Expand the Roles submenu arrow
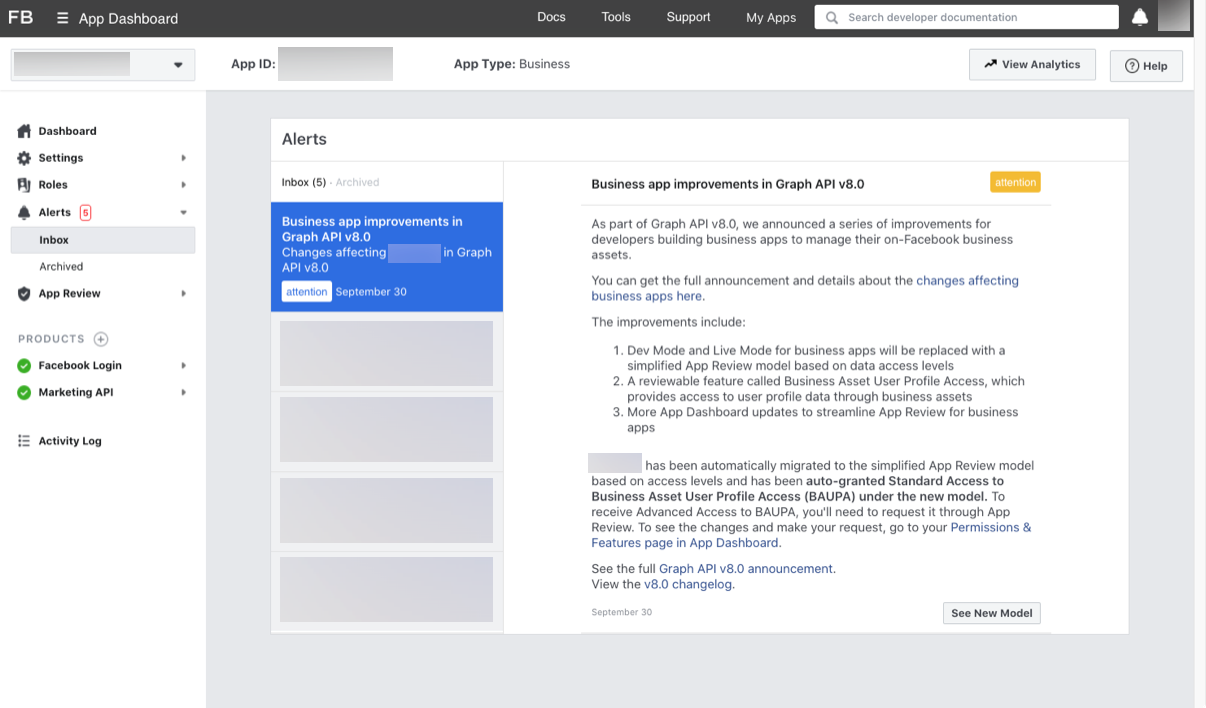 pos(184,185)
